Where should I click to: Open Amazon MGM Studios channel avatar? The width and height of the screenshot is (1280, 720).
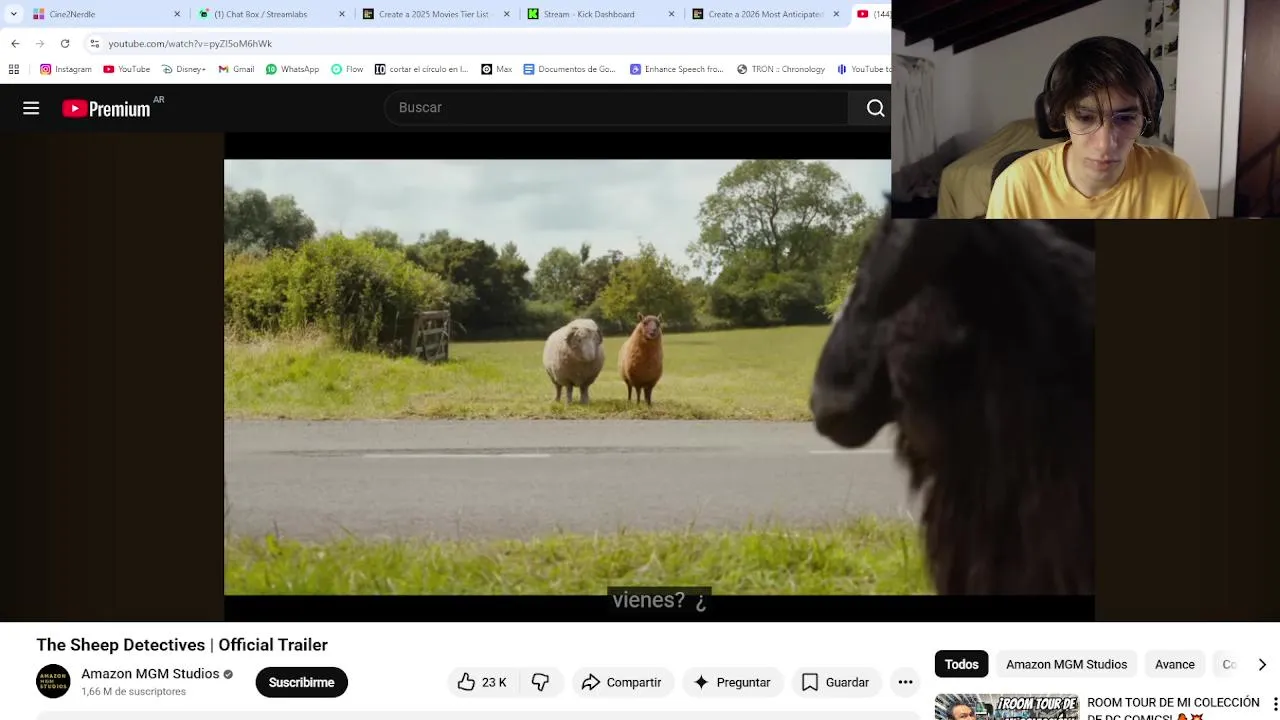[54, 681]
